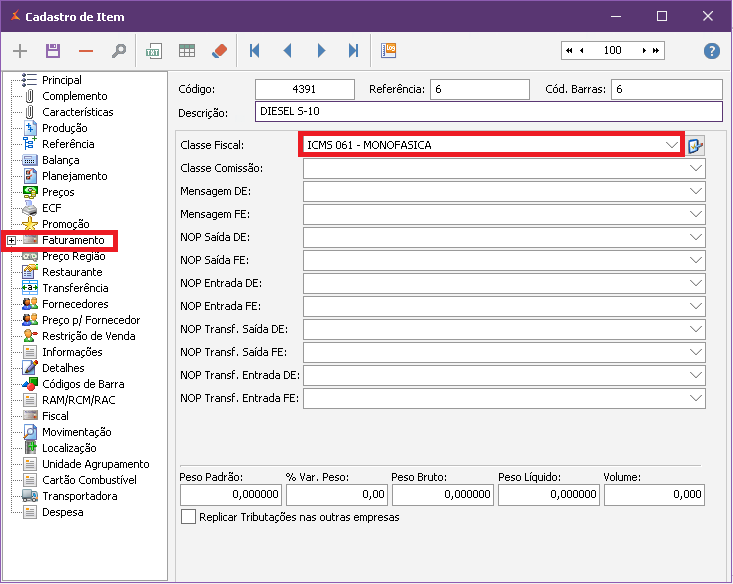Click the red minus delete icon
Image resolution: width=733 pixels, height=584 pixels.
click(86, 51)
